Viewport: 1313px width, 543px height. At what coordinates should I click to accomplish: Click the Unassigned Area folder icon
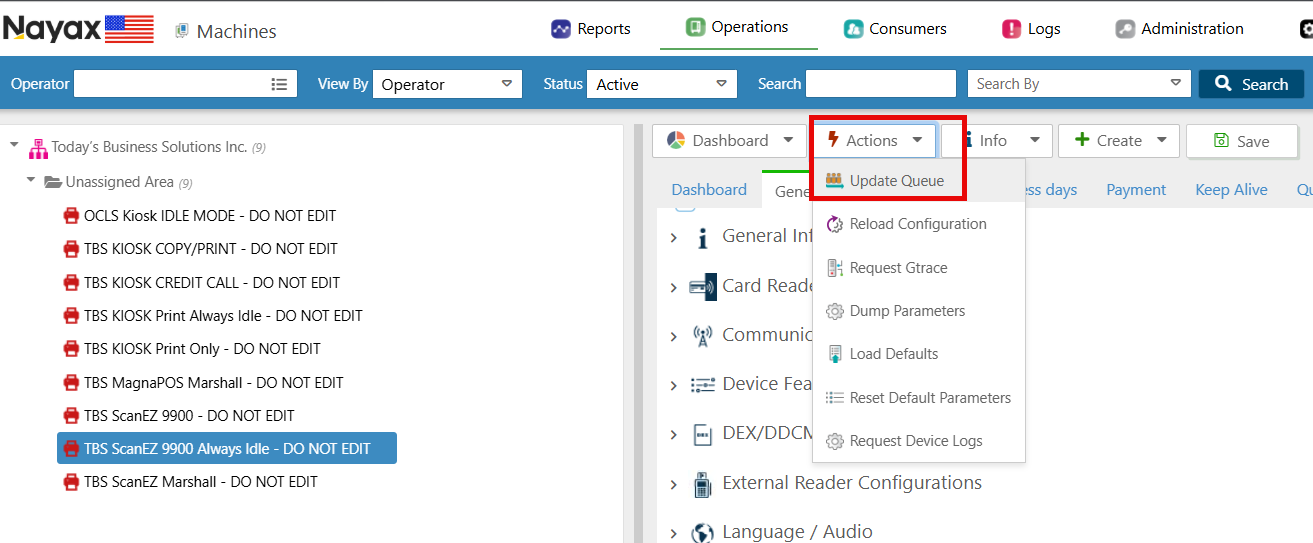click(53, 182)
